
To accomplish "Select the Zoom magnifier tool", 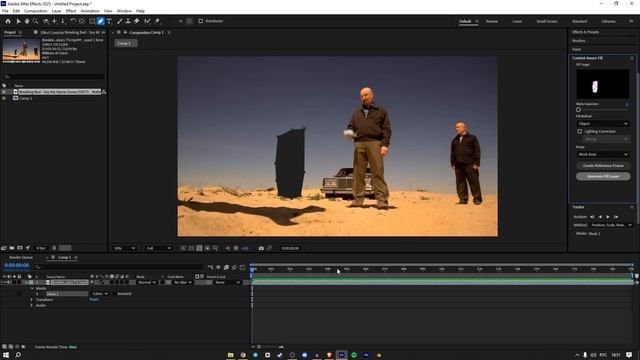I will click(x=36, y=21).
